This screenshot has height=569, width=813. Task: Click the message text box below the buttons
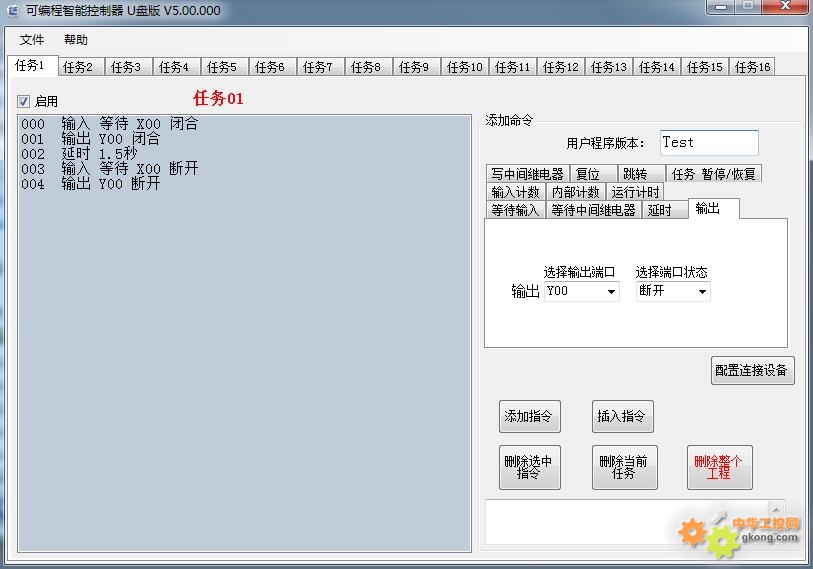(635, 522)
